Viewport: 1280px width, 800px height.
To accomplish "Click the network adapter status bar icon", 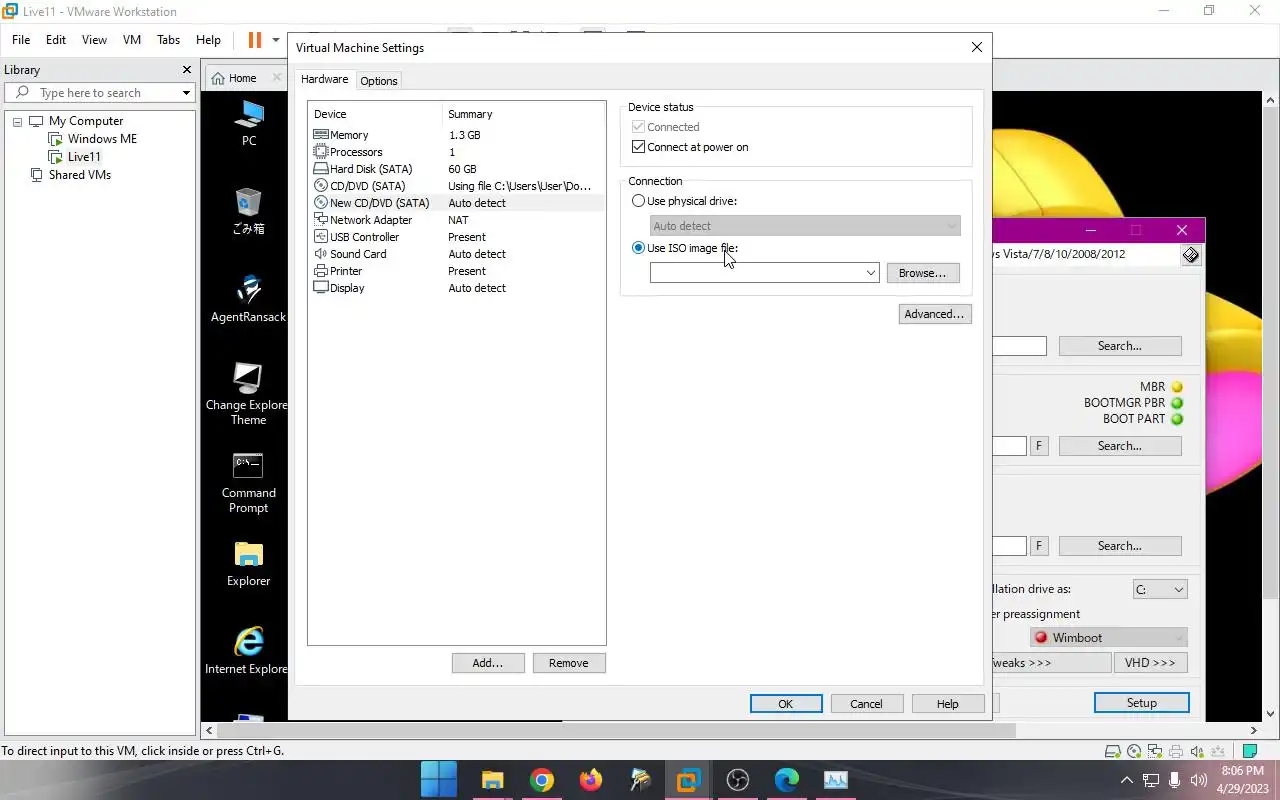I will [x=1155, y=752].
